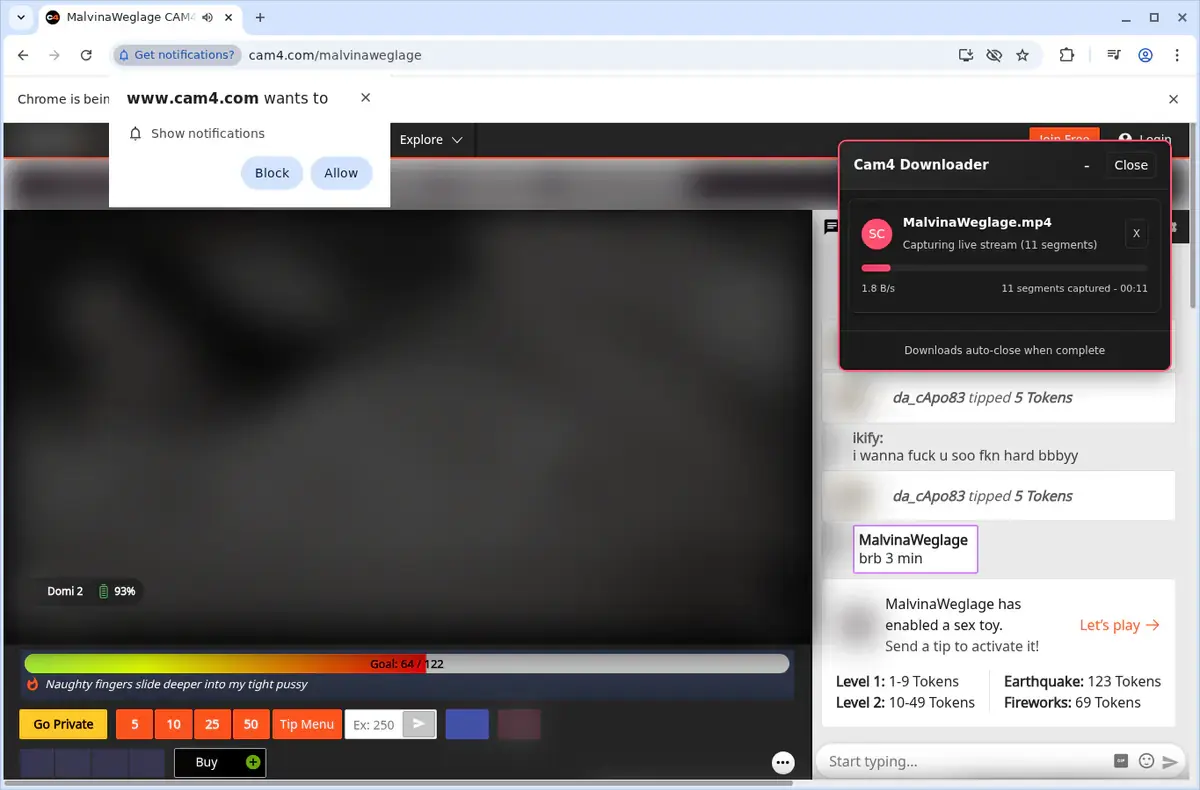The image size is (1200, 790).
Task: Tip 25 tokens
Action: pos(212,724)
